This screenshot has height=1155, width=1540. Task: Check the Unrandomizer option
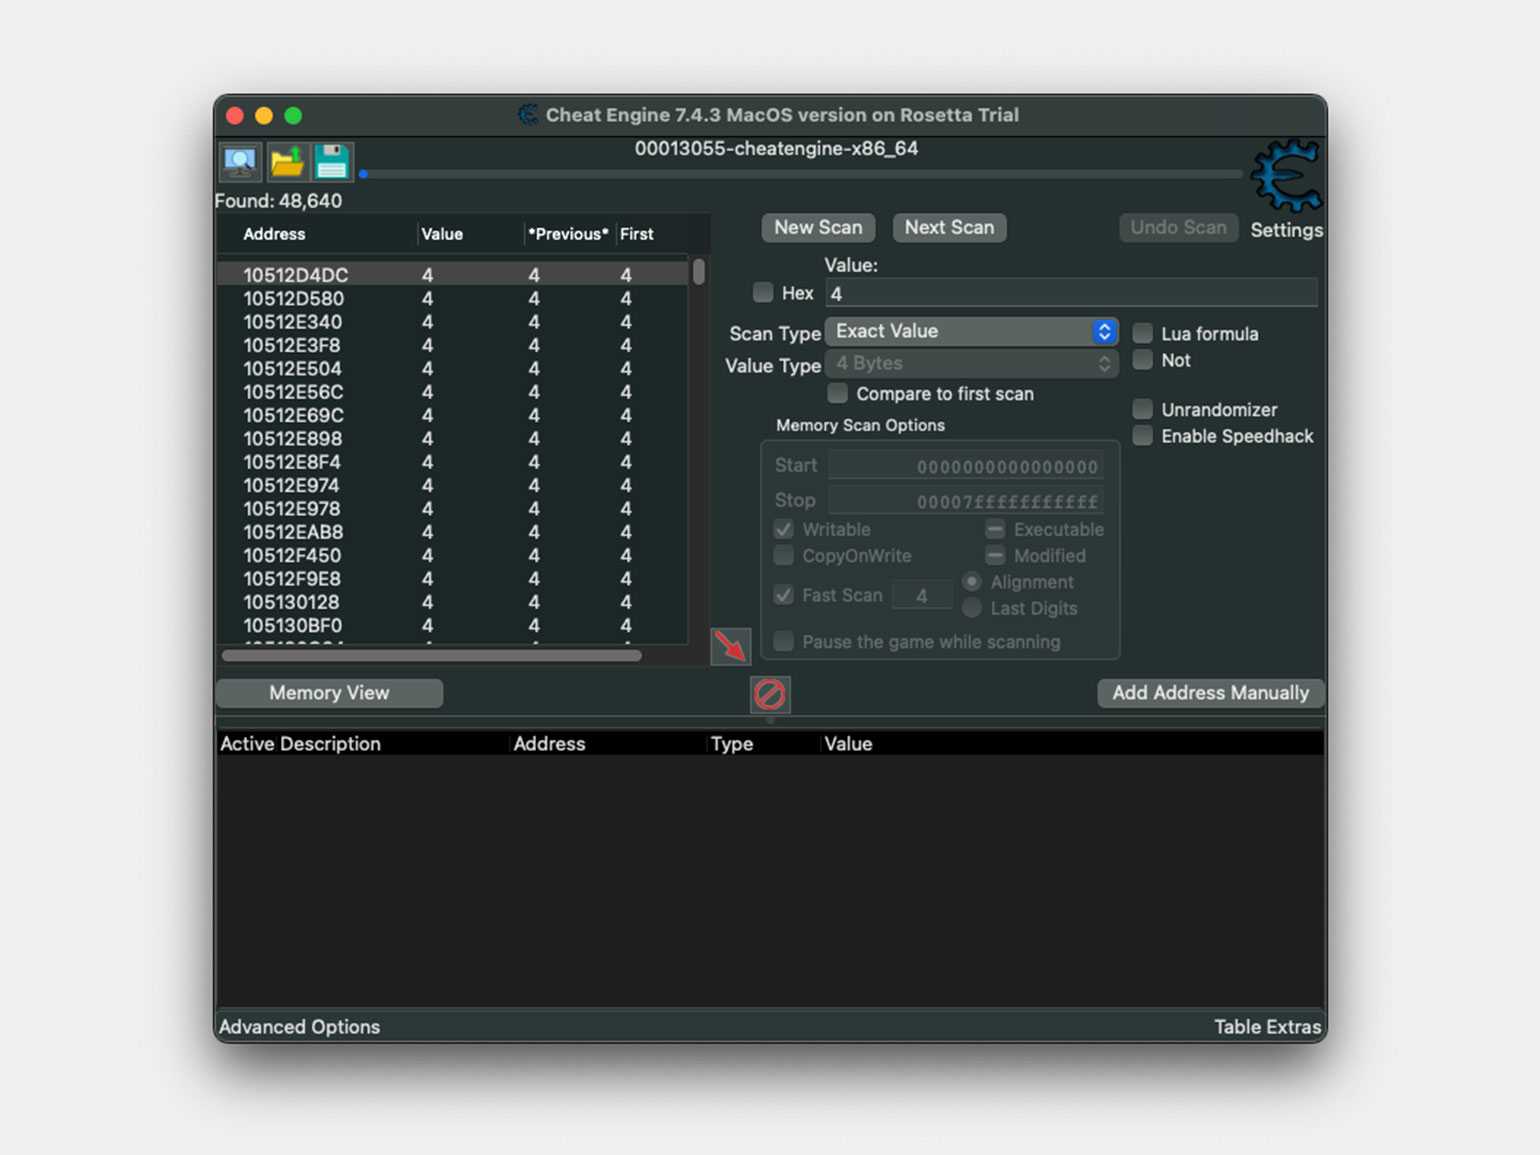click(1143, 409)
